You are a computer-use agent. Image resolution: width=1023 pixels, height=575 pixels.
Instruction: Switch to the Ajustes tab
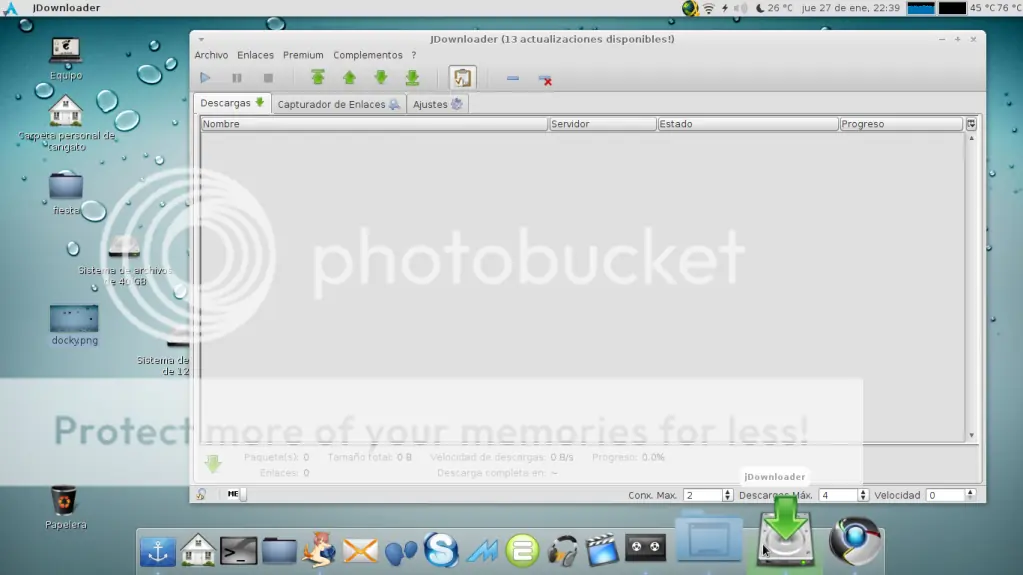point(438,104)
